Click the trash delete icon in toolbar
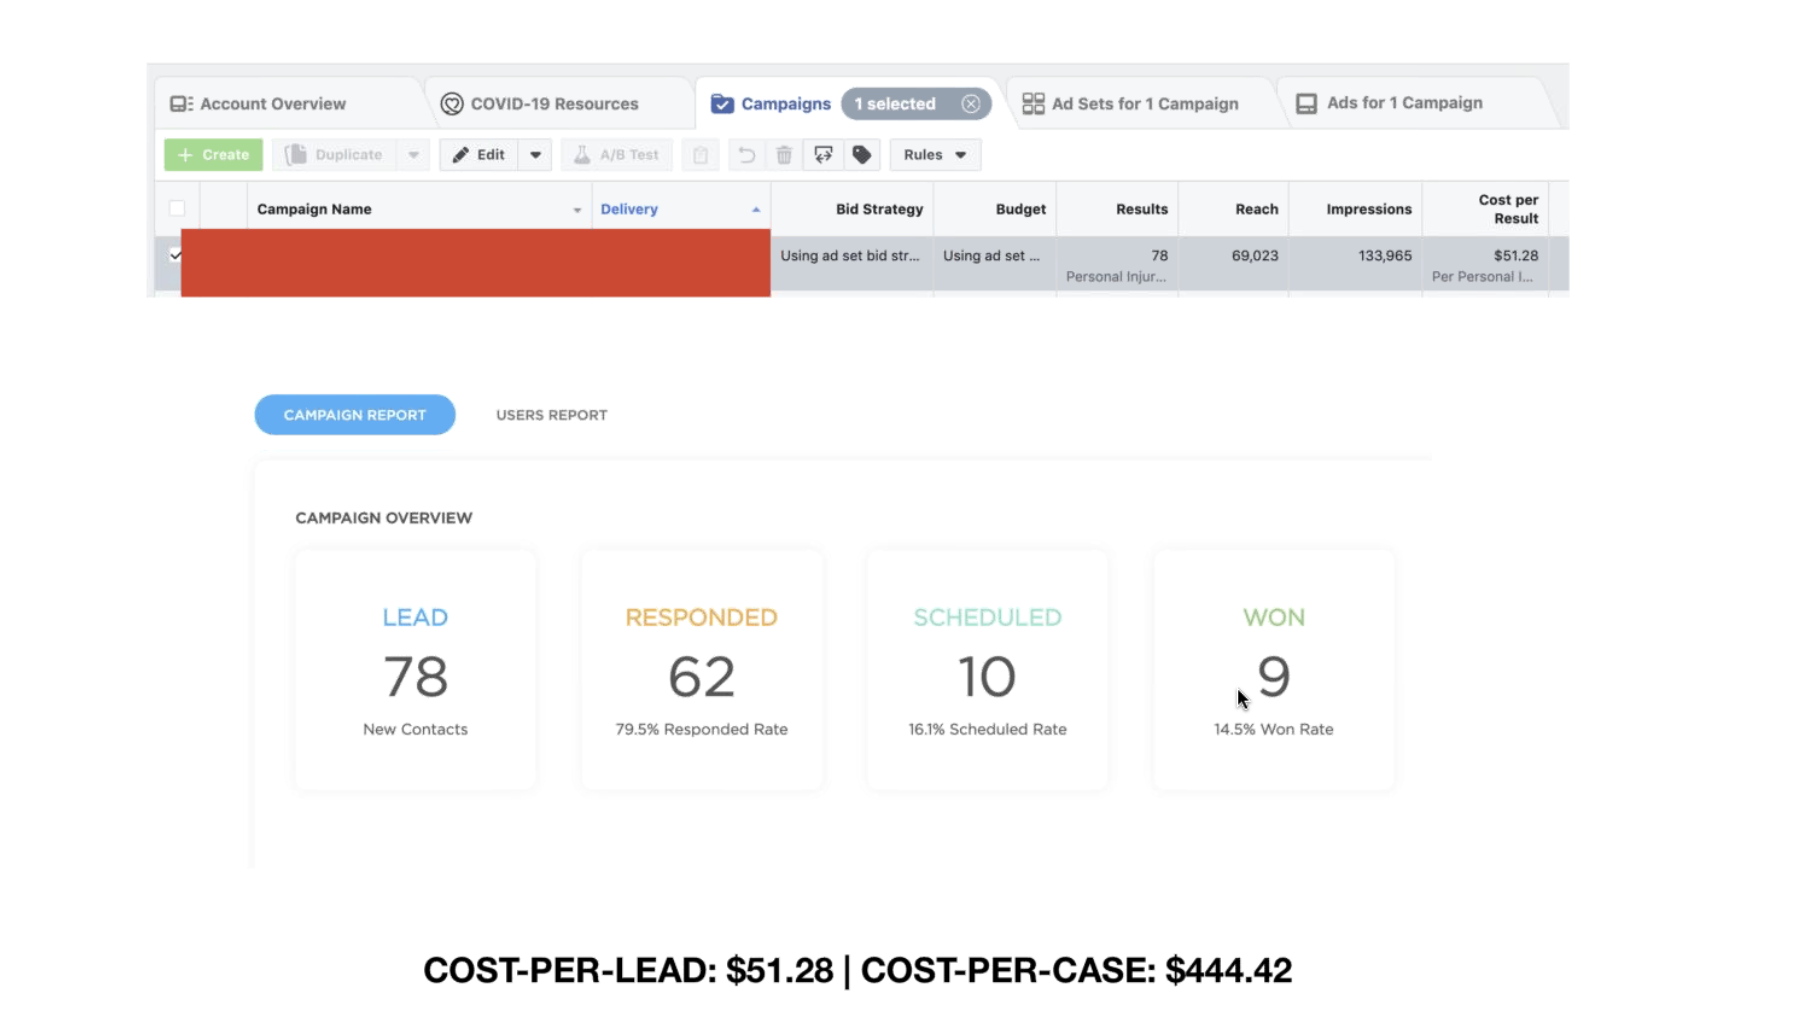This screenshot has width=1810, height=1034. (784, 155)
